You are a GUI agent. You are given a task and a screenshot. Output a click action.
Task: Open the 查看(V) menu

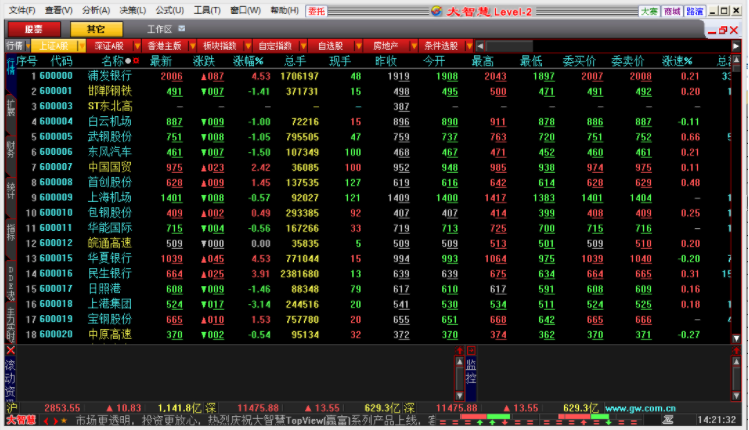point(59,11)
